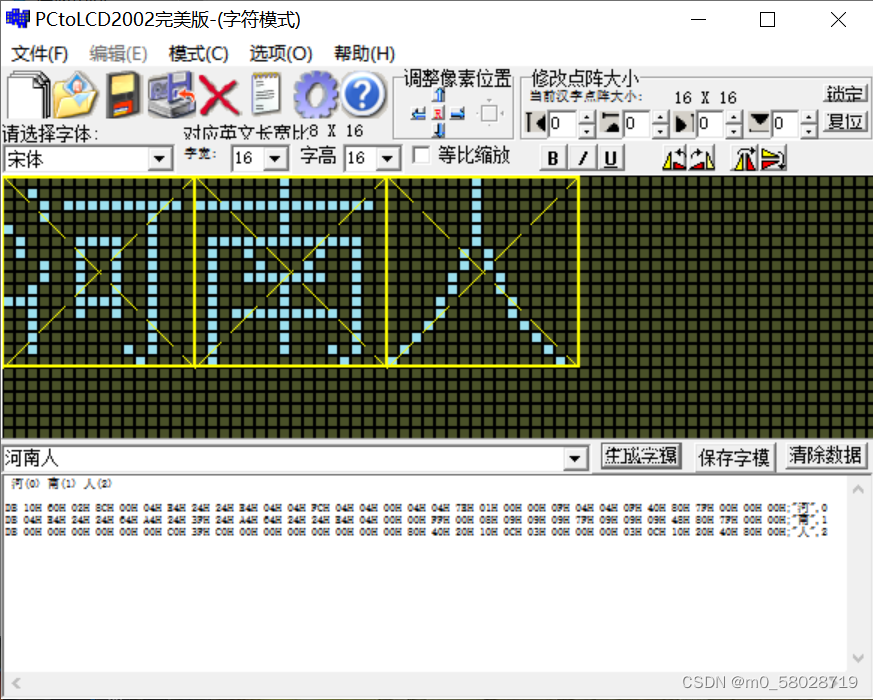Increment the left offset stepper arrow
The height and width of the screenshot is (700, 873).
[x=586, y=117]
